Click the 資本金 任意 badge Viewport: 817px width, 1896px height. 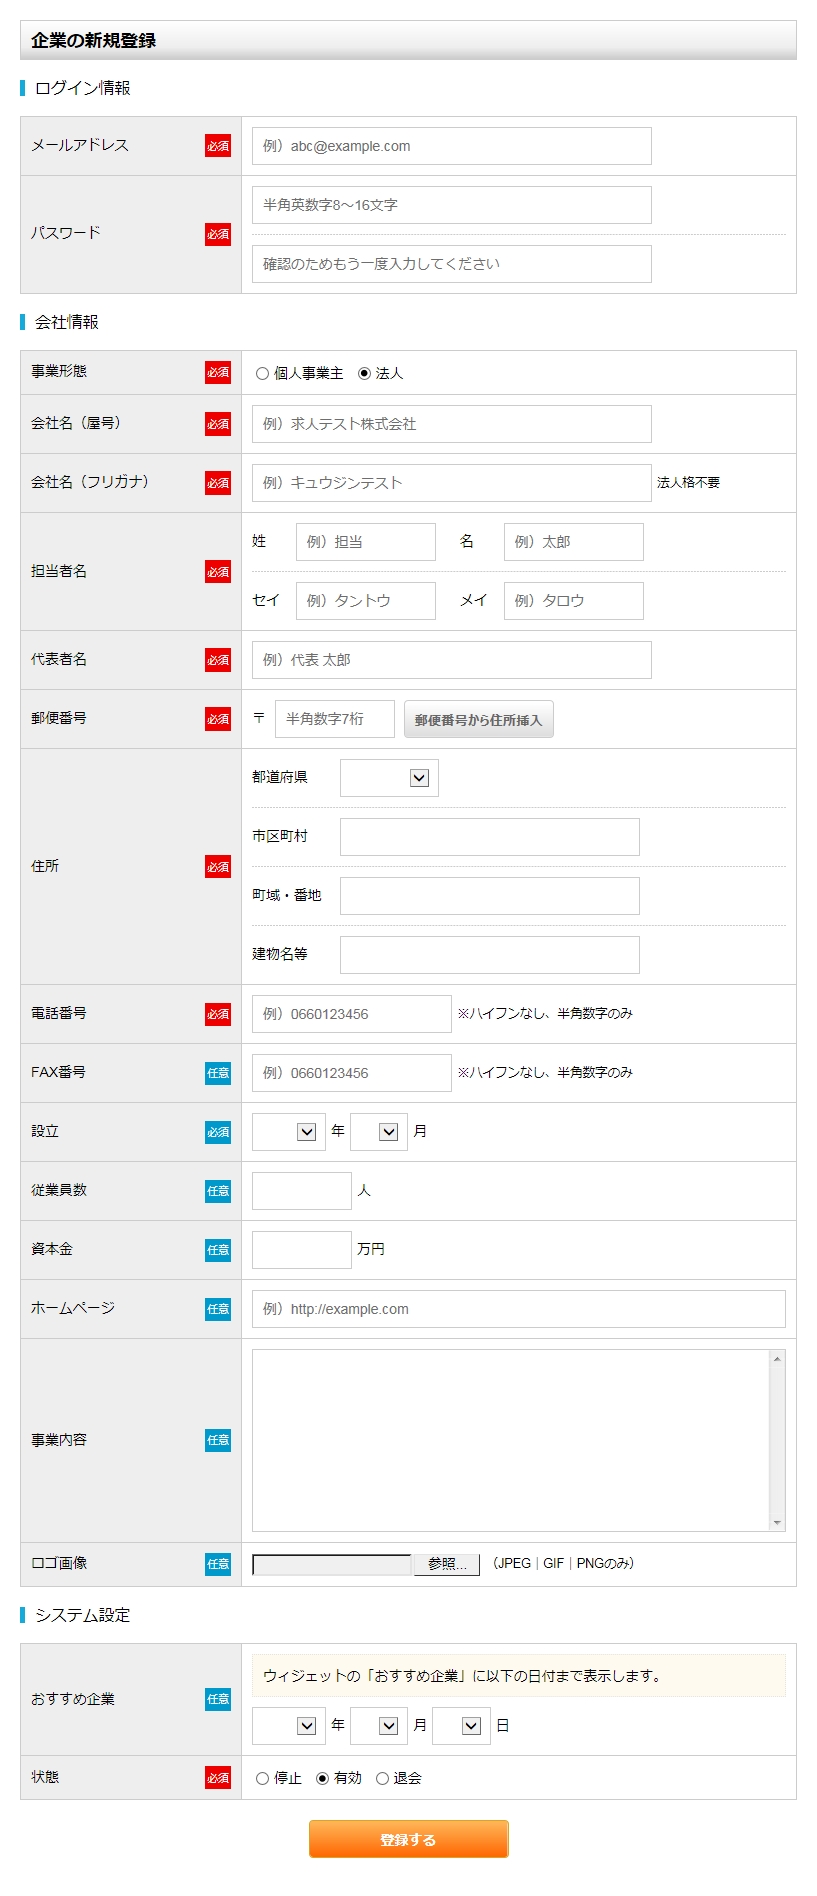(x=218, y=1250)
